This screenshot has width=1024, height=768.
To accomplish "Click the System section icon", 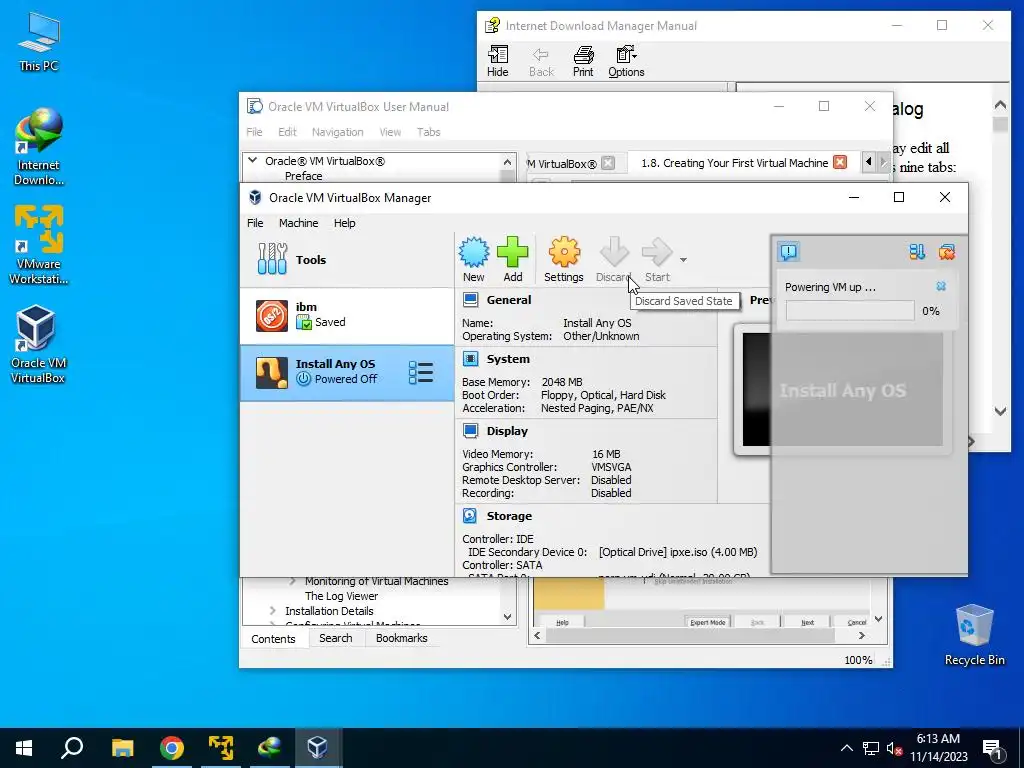I will 470,359.
